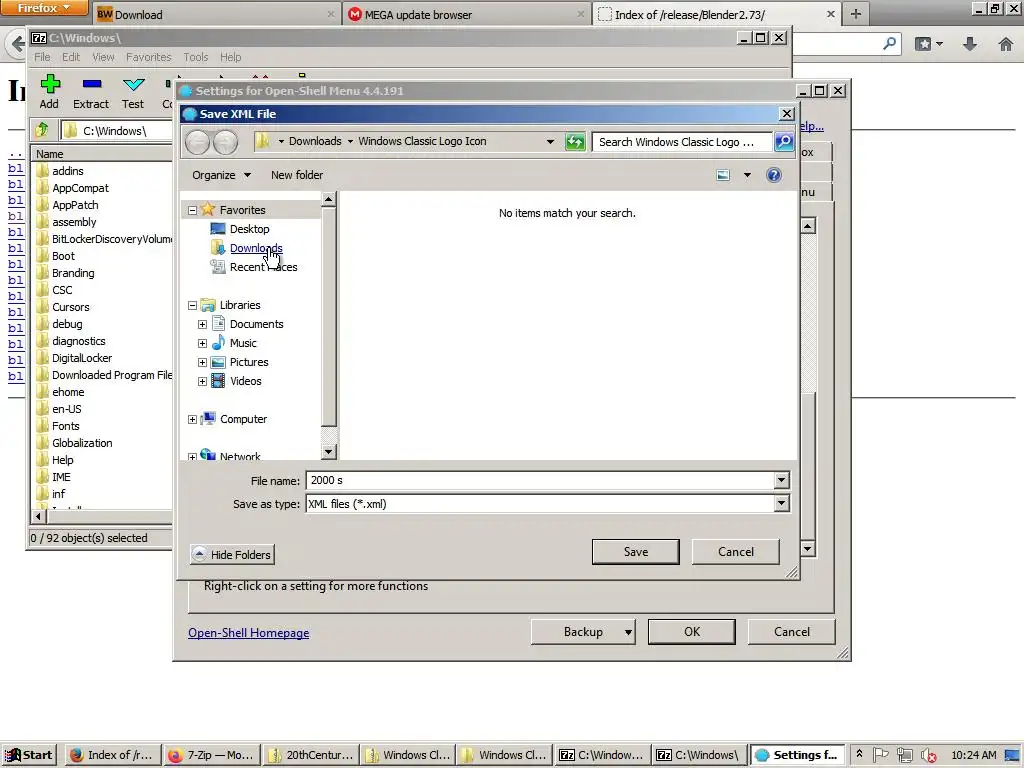Open the Help menu in 7-Zip
The height and width of the screenshot is (768, 1024).
point(230,57)
